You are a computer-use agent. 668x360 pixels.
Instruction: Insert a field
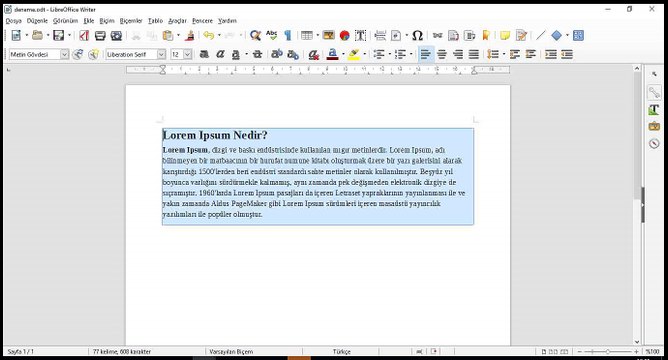coord(396,35)
